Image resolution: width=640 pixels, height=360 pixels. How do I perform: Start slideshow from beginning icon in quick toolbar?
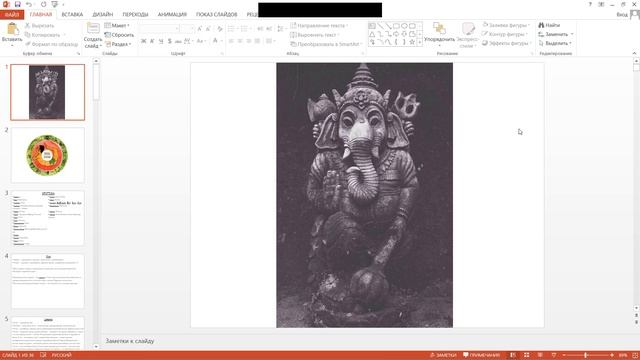[54, 4]
